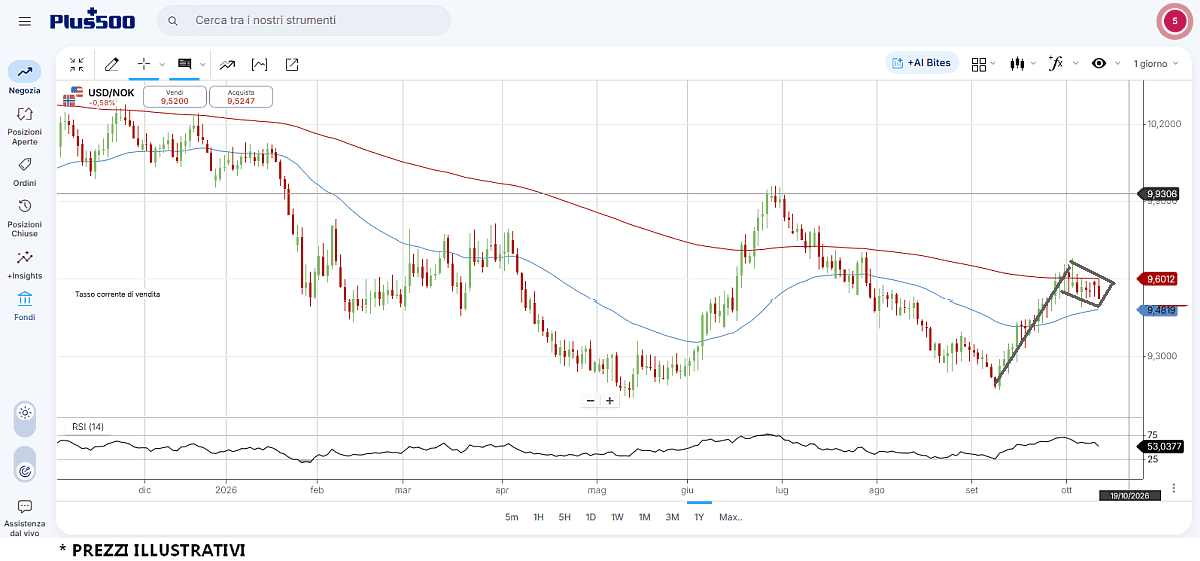The width and height of the screenshot is (1200, 561).
Task: Open the fx indicators icon
Action: coord(1056,63)
